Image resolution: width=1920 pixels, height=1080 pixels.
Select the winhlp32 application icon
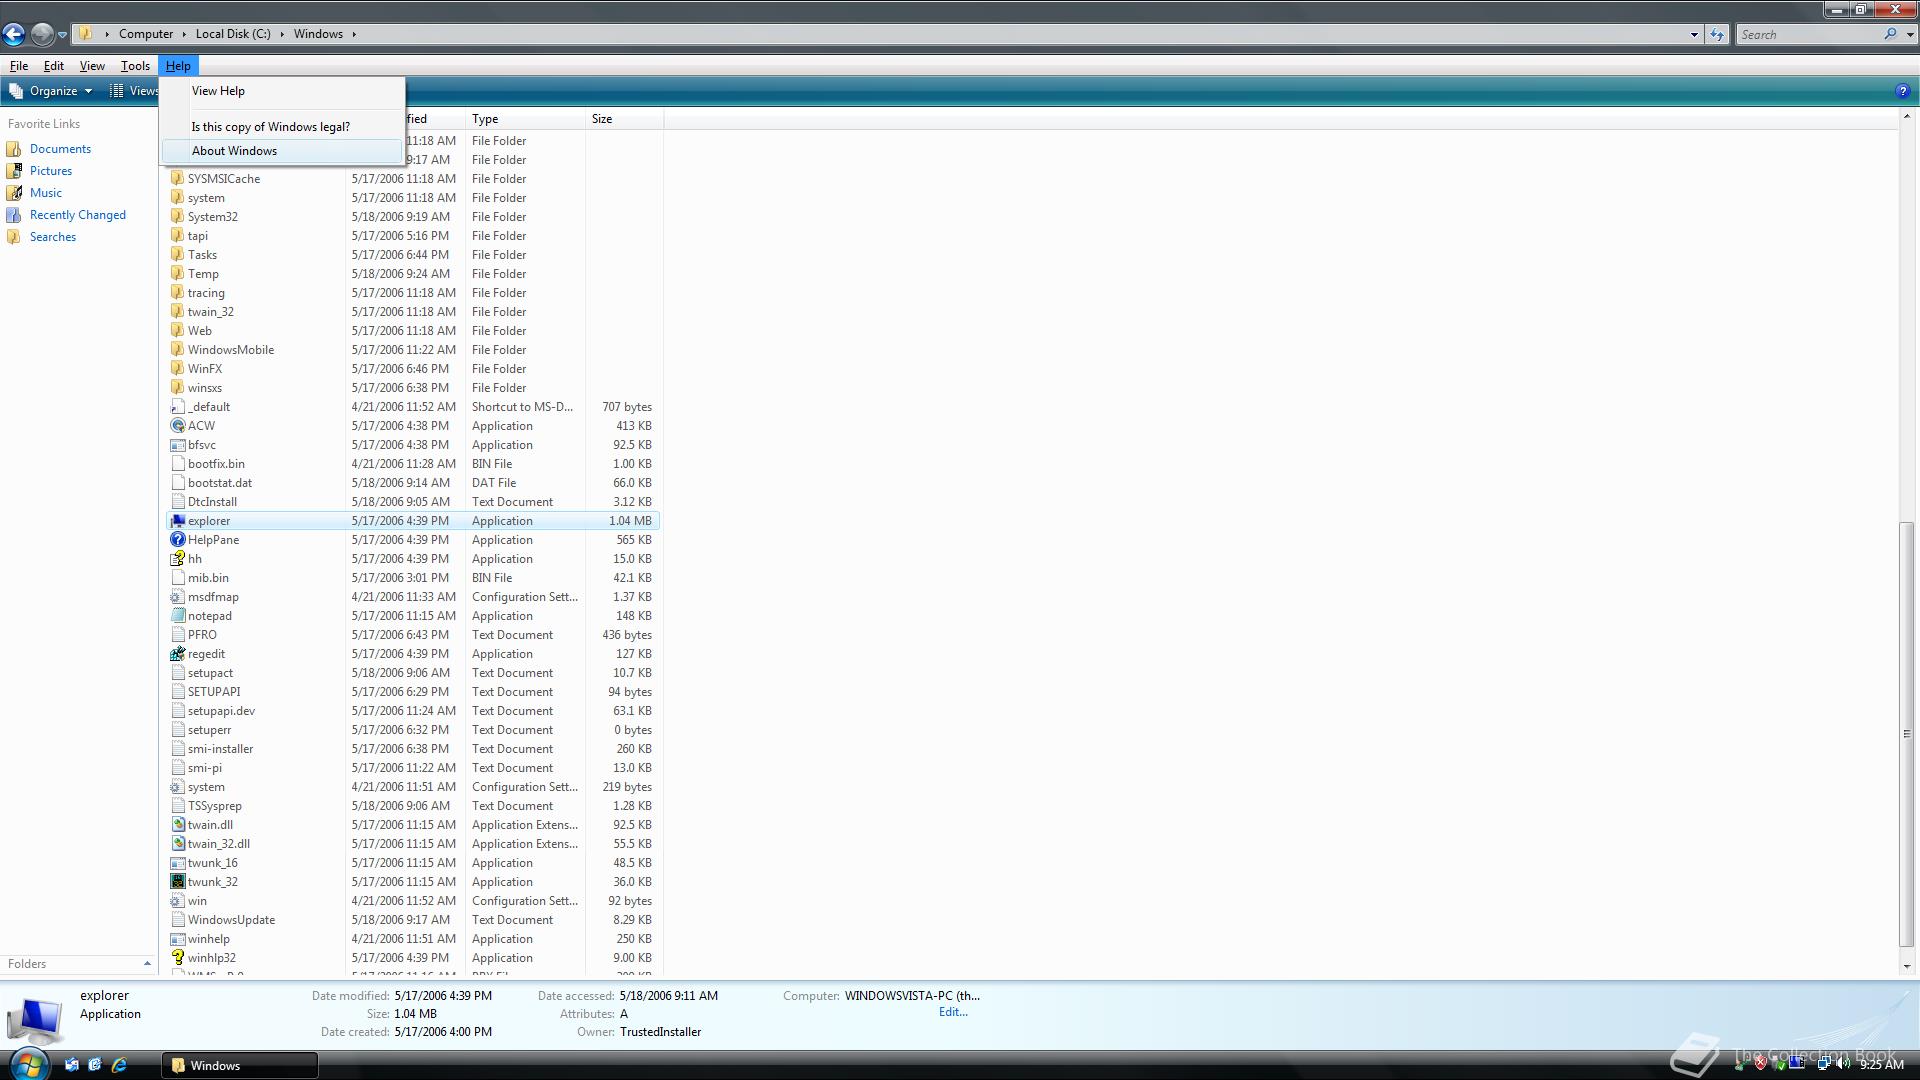click(178, 958)
